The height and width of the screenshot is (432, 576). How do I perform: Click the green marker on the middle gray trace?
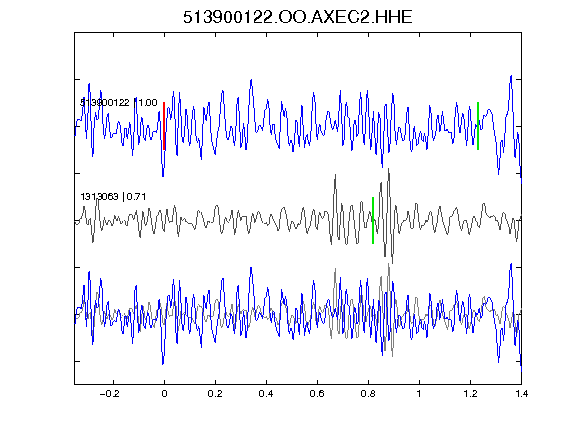point(373,220)
